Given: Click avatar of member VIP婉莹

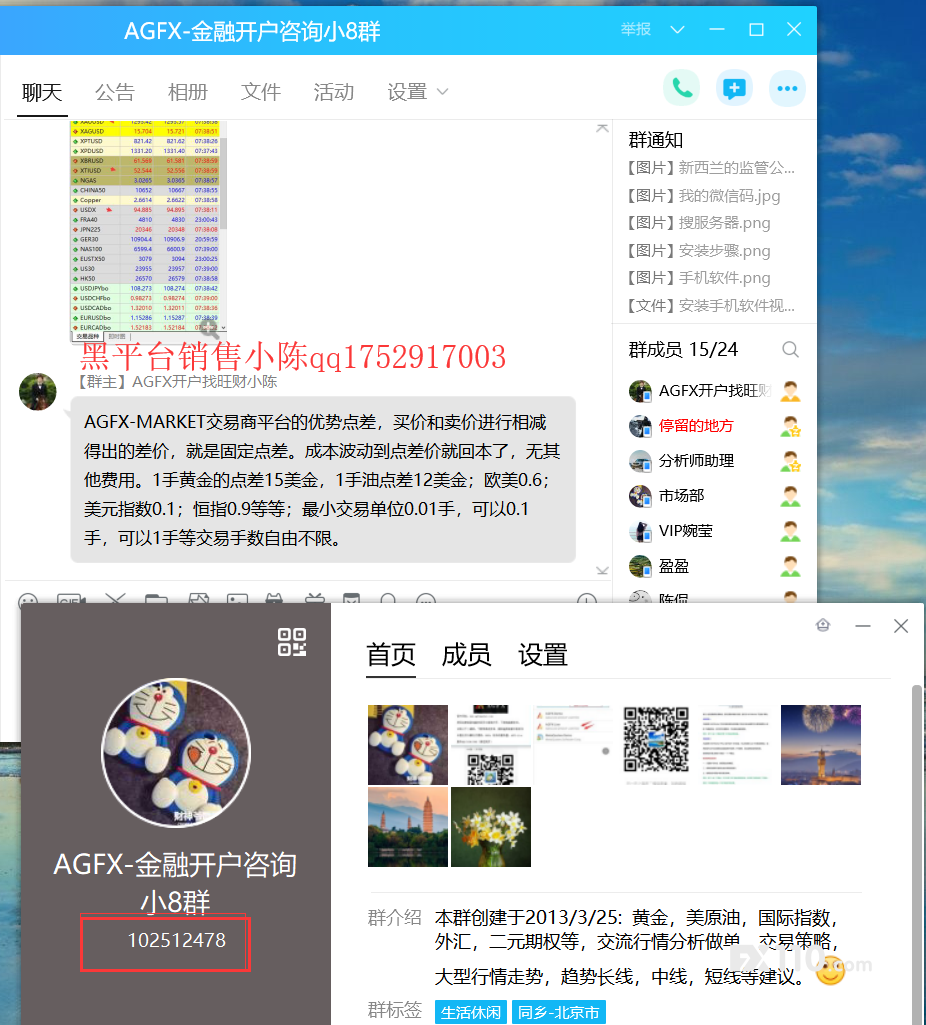Looking at the screenshot, I should [640, 531].
